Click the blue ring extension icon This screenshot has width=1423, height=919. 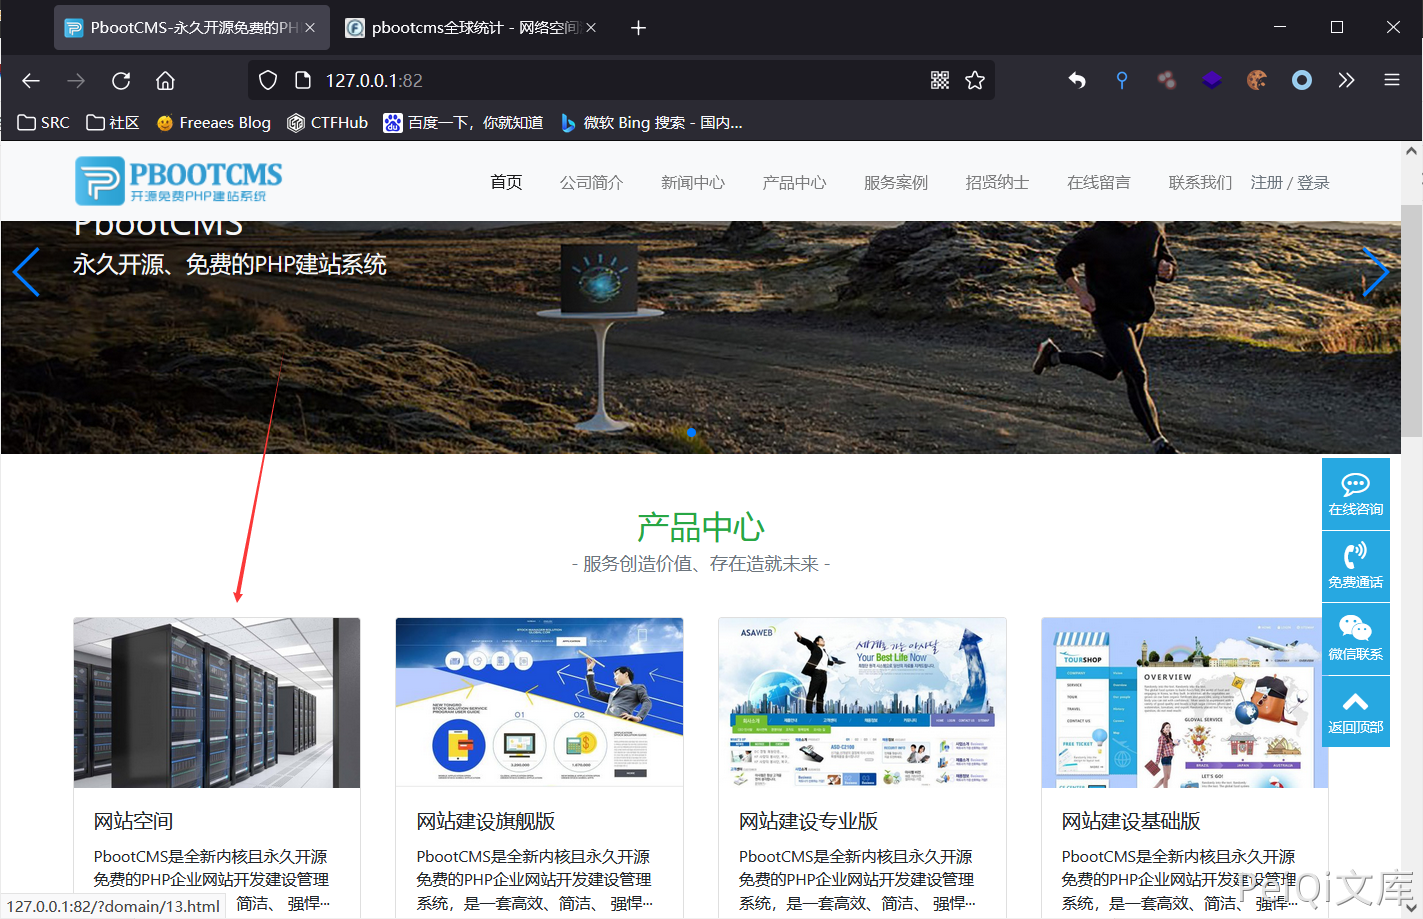pyautogui.click(x=1302, y=80)
